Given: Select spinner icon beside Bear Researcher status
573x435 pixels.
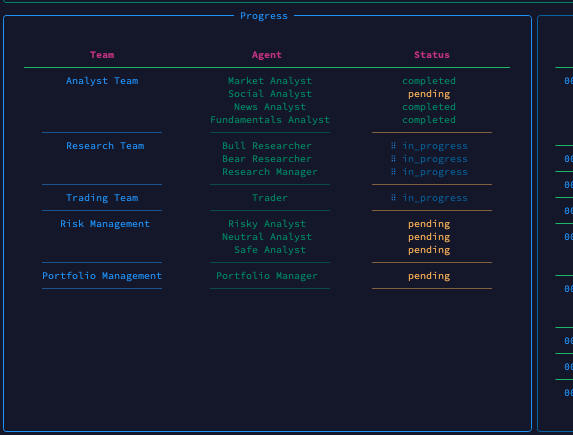Looking at the screenshot, I should [x=393, y=159].
